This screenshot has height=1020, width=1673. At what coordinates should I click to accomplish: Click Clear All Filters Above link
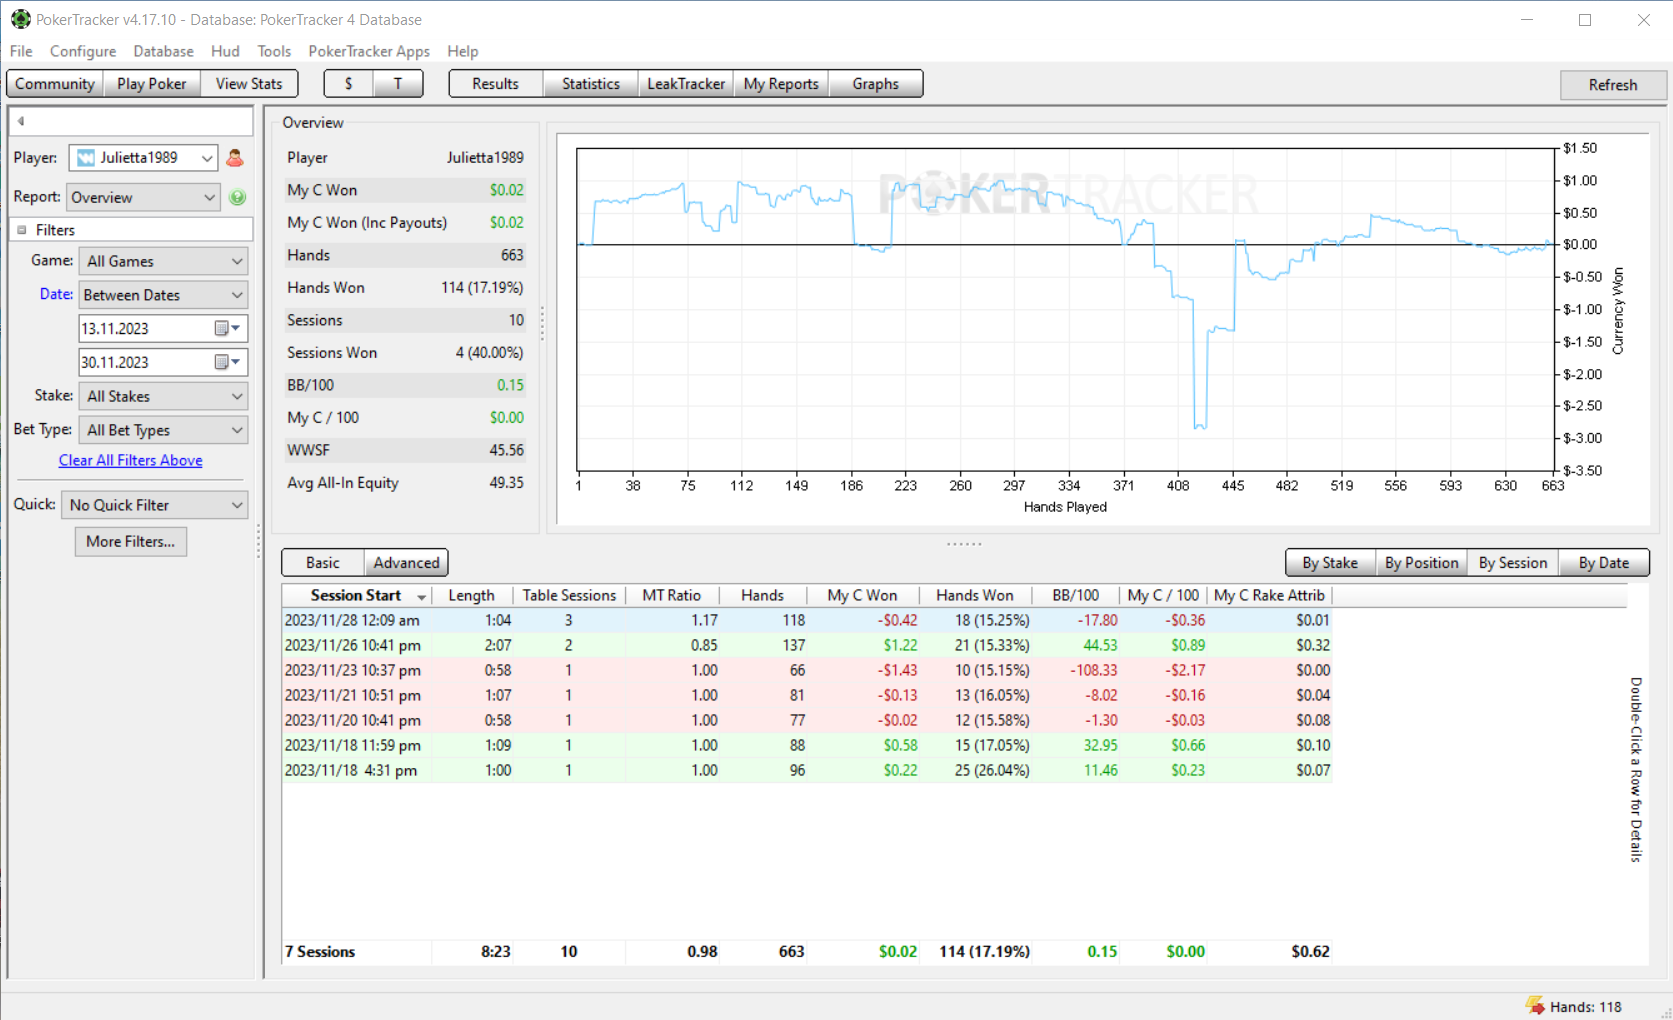click(131, 460)
